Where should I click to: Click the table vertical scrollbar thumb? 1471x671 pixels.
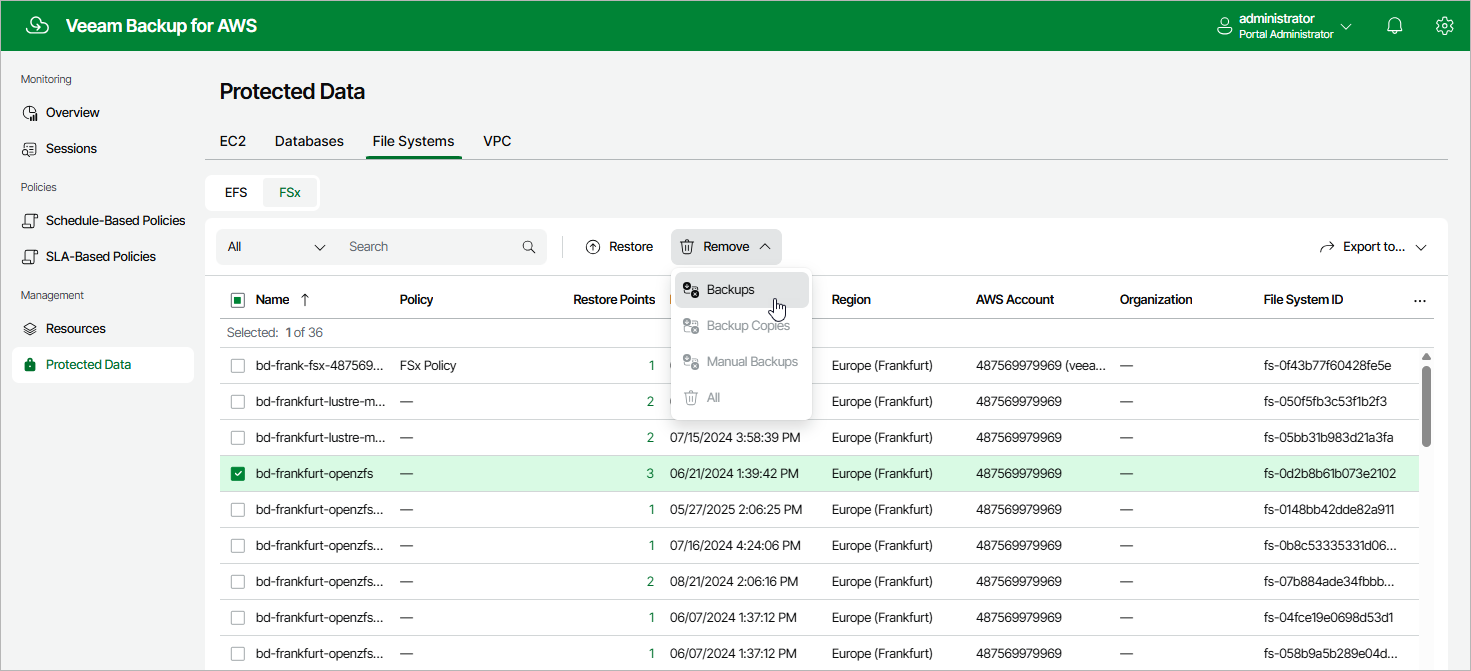(x=1426, y=405)
